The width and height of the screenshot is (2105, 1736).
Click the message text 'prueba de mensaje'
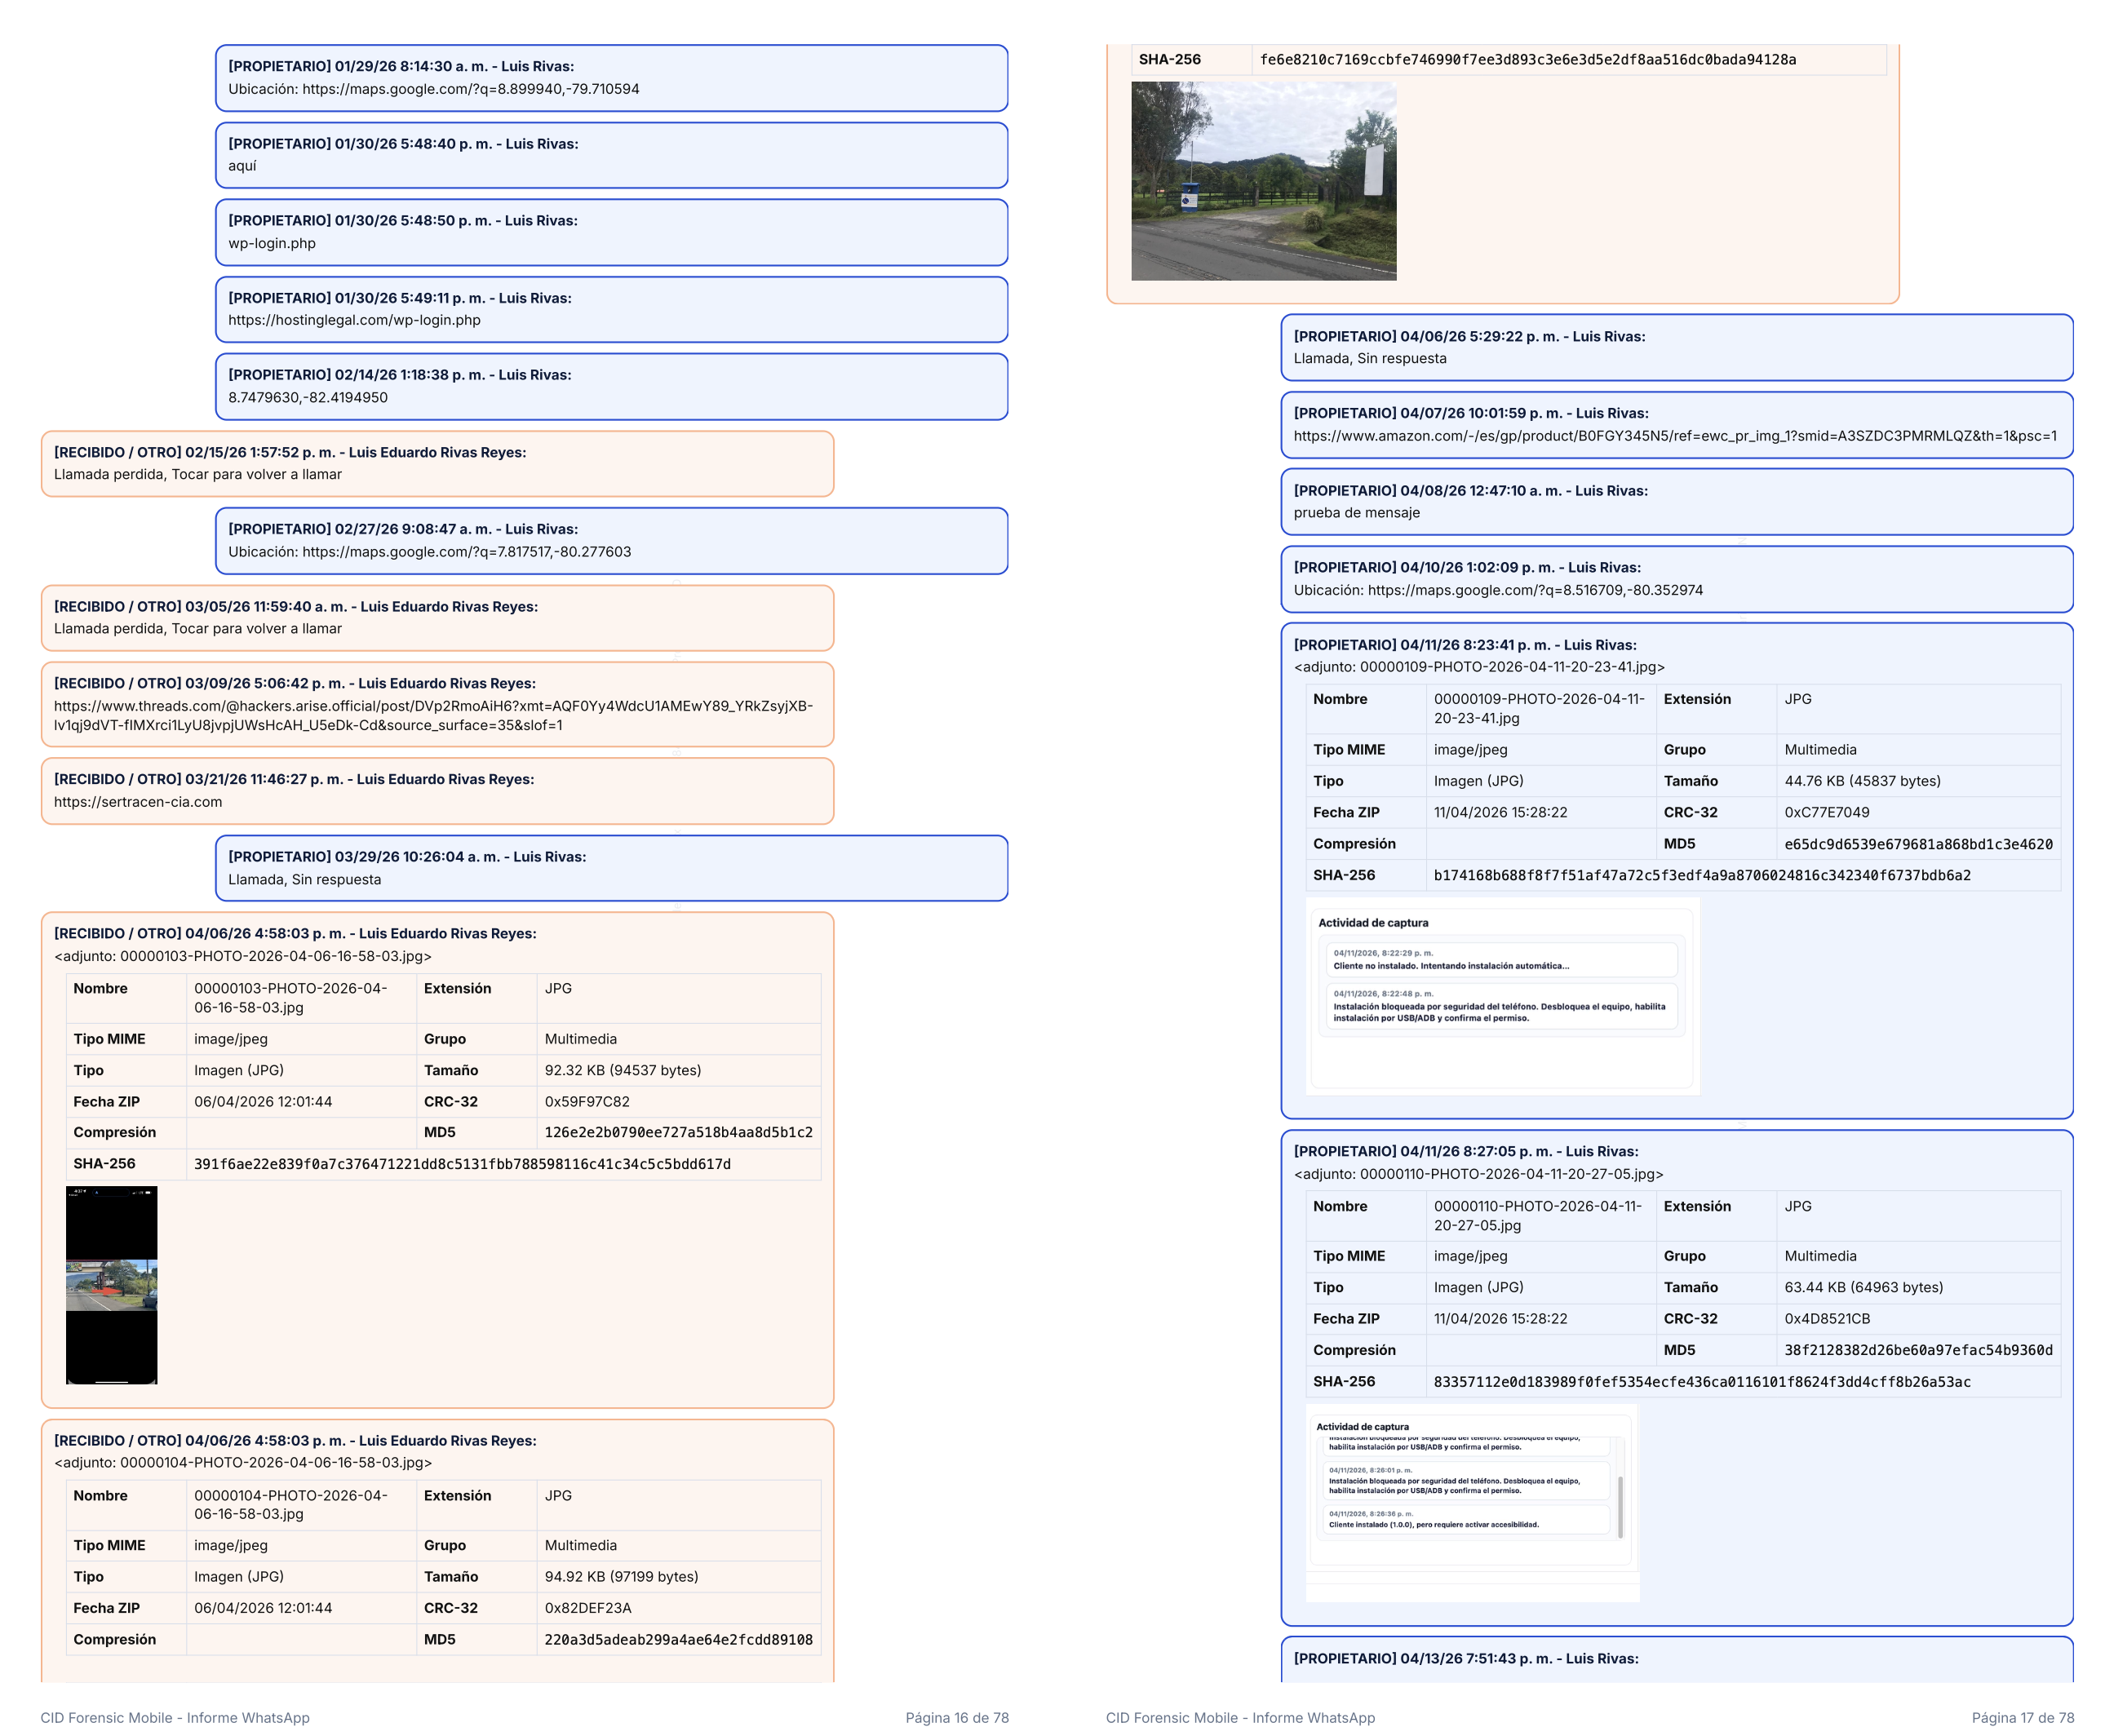(x=1357, y=512)
